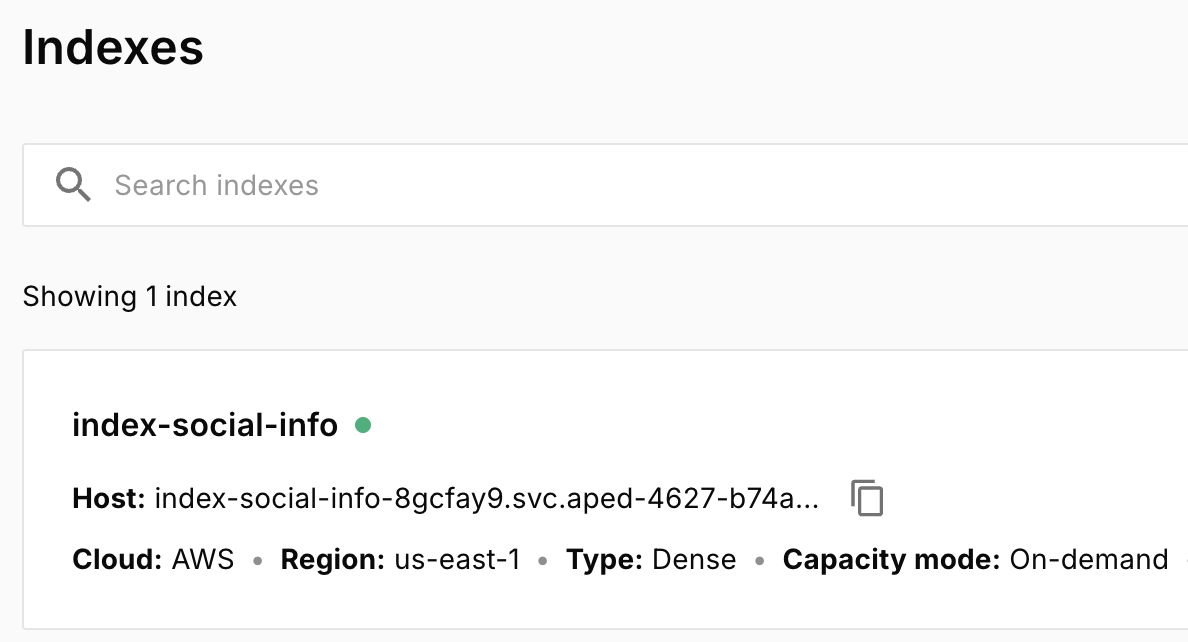Click the search icon inside the Indexes search field

pos(73,185)
